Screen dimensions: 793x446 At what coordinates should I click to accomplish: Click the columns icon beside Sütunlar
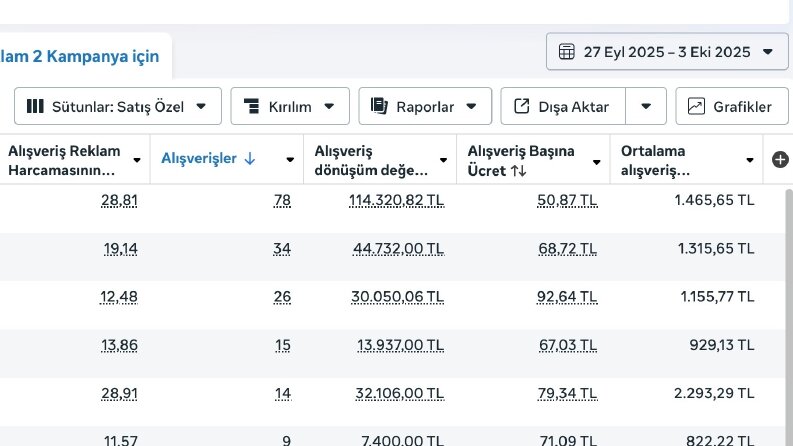[x=35, y=106]
